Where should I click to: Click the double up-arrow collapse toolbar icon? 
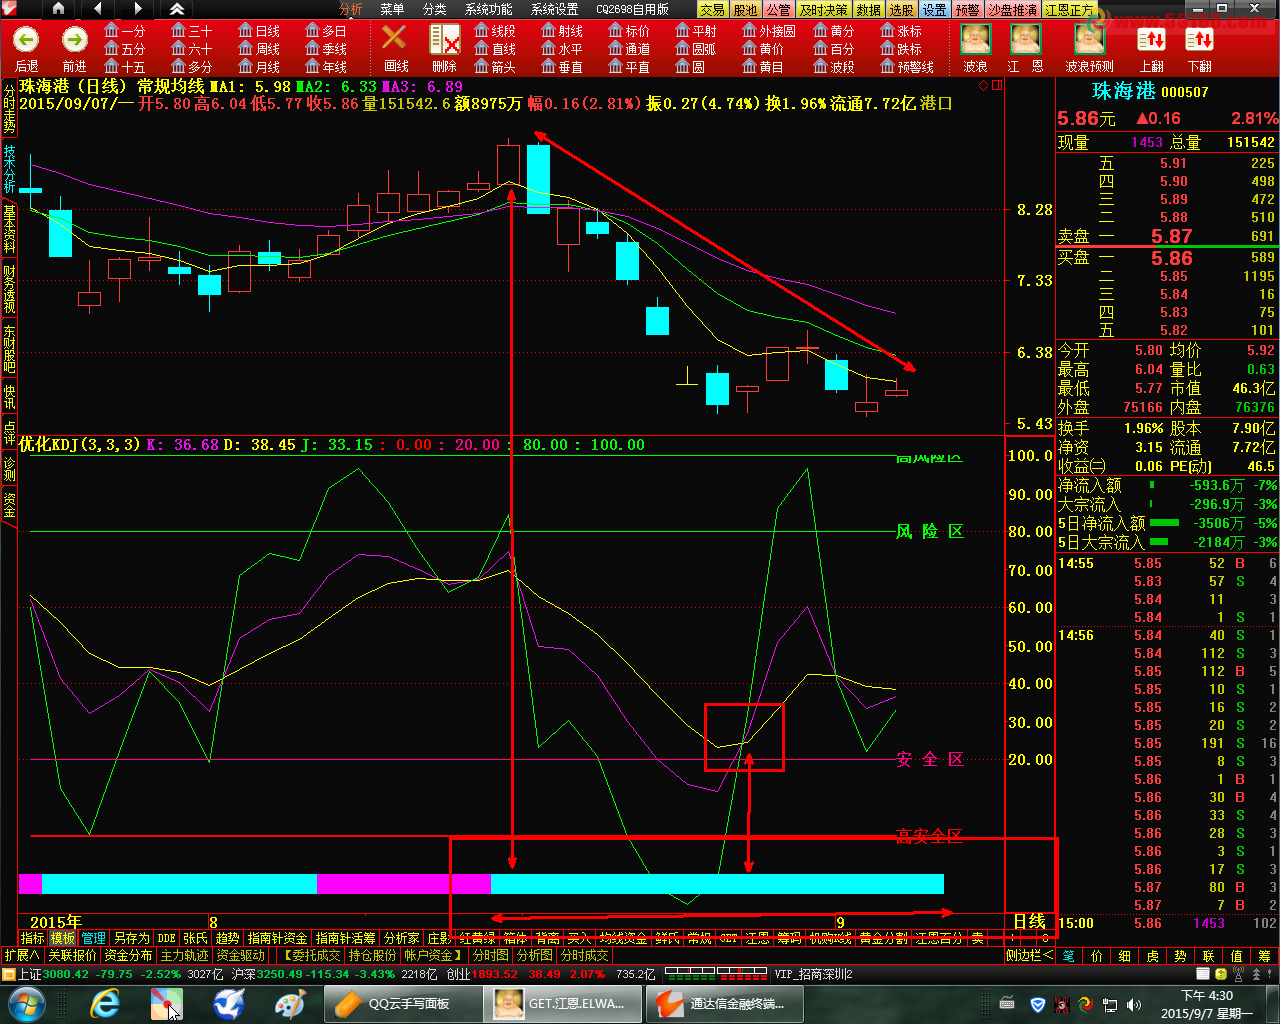tap(176, 9)
